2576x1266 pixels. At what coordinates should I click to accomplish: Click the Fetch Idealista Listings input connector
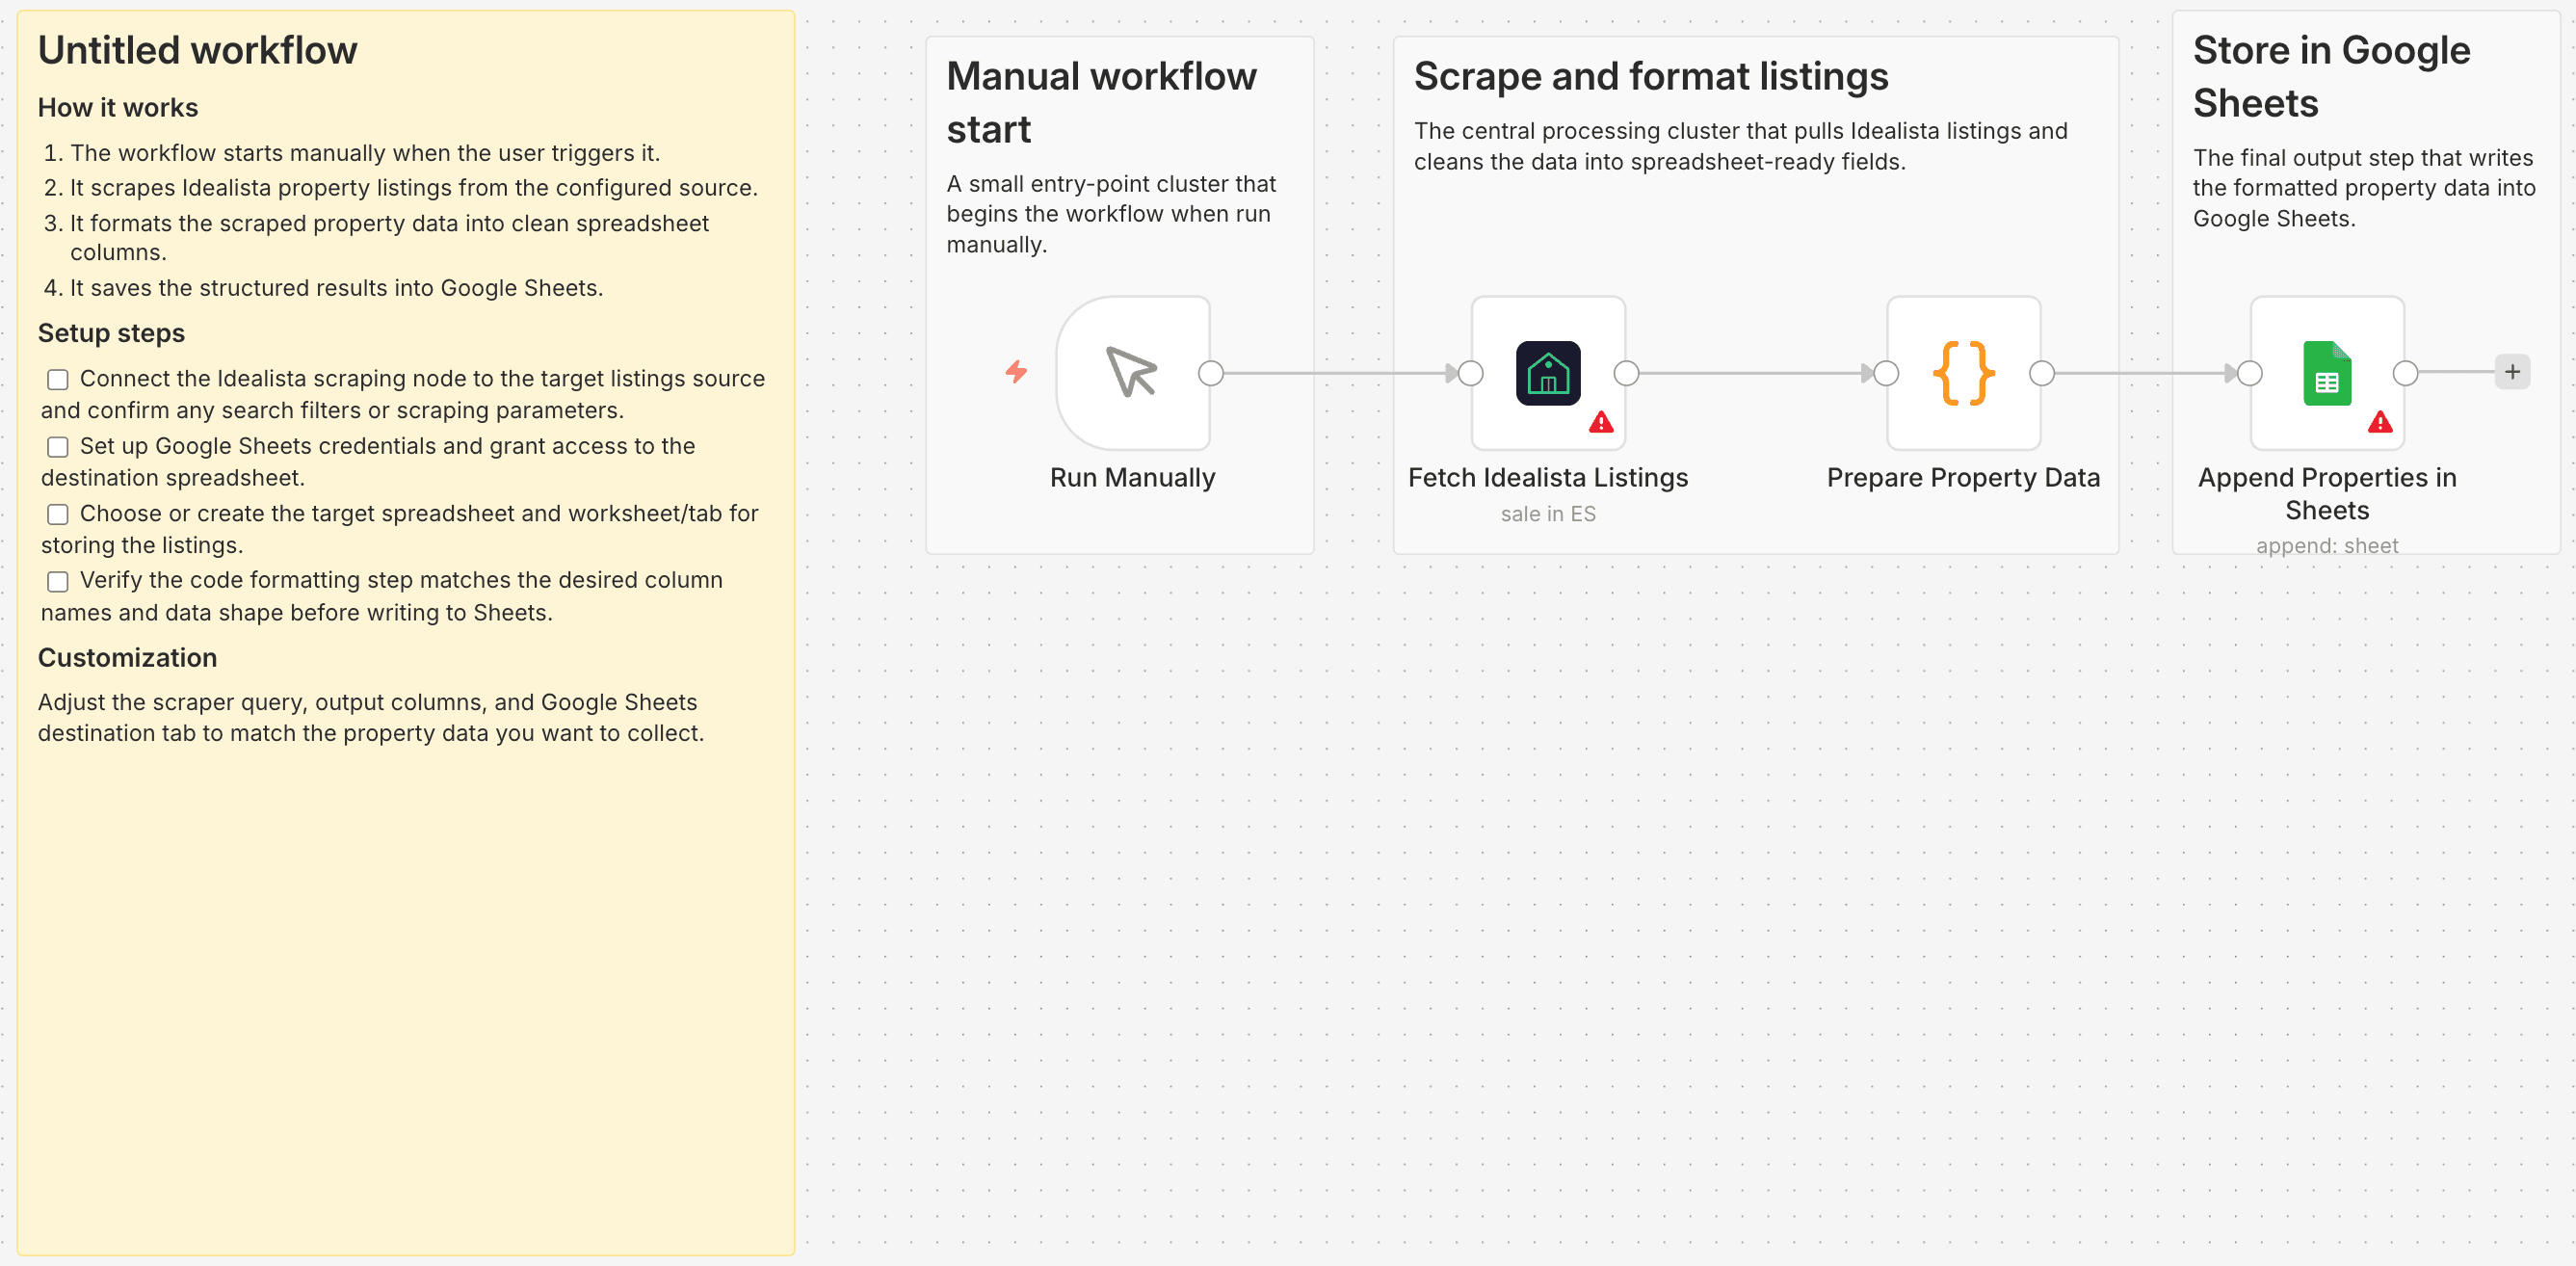1470,373
